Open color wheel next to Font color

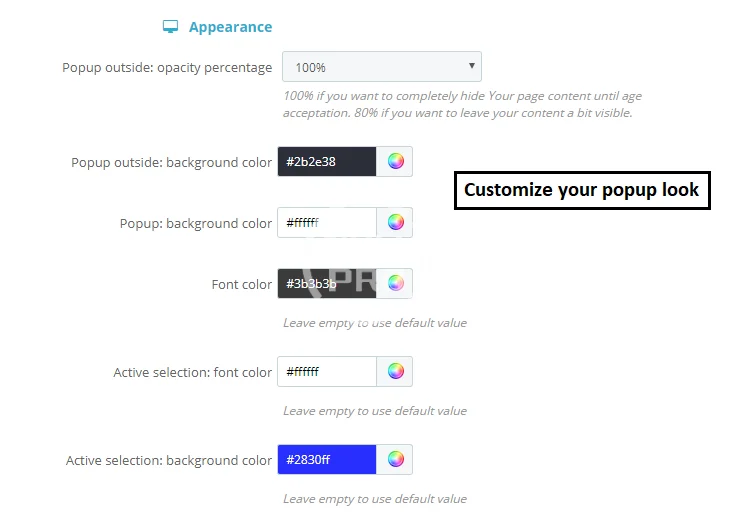pos(395,284)
